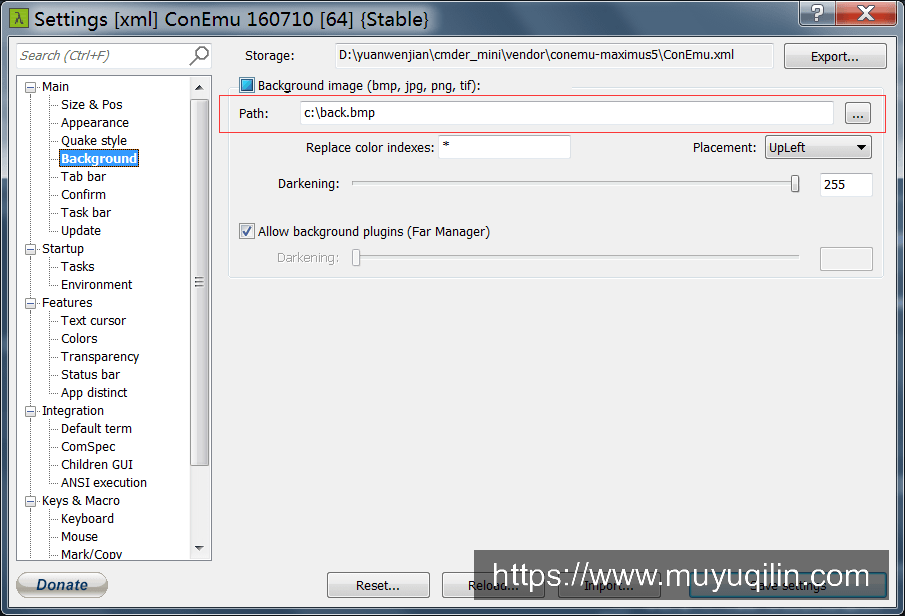Click the search magnifier icon

coord(199,55)
